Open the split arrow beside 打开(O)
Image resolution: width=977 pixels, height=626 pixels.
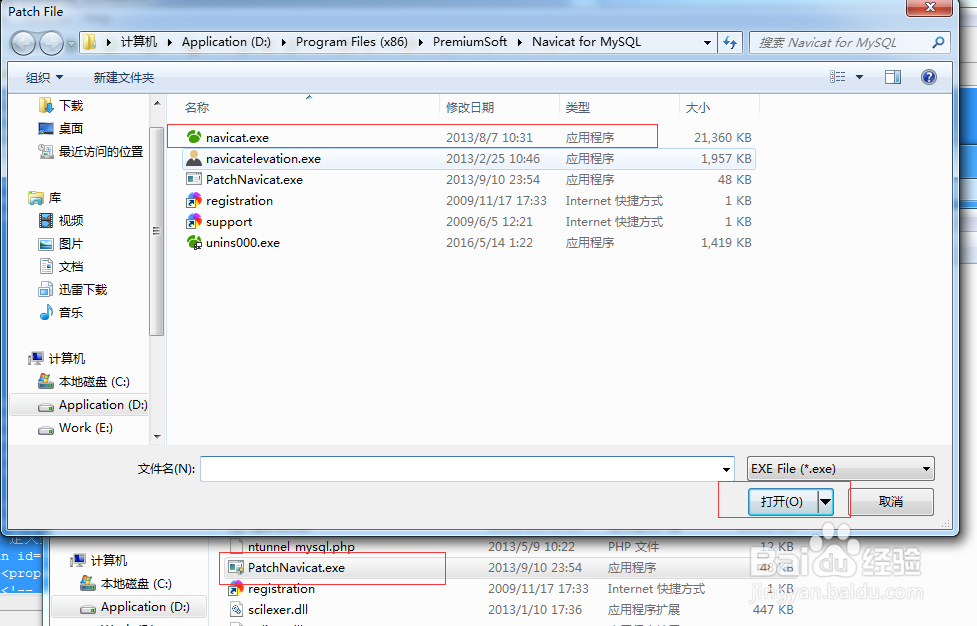[x=825, y=501]
